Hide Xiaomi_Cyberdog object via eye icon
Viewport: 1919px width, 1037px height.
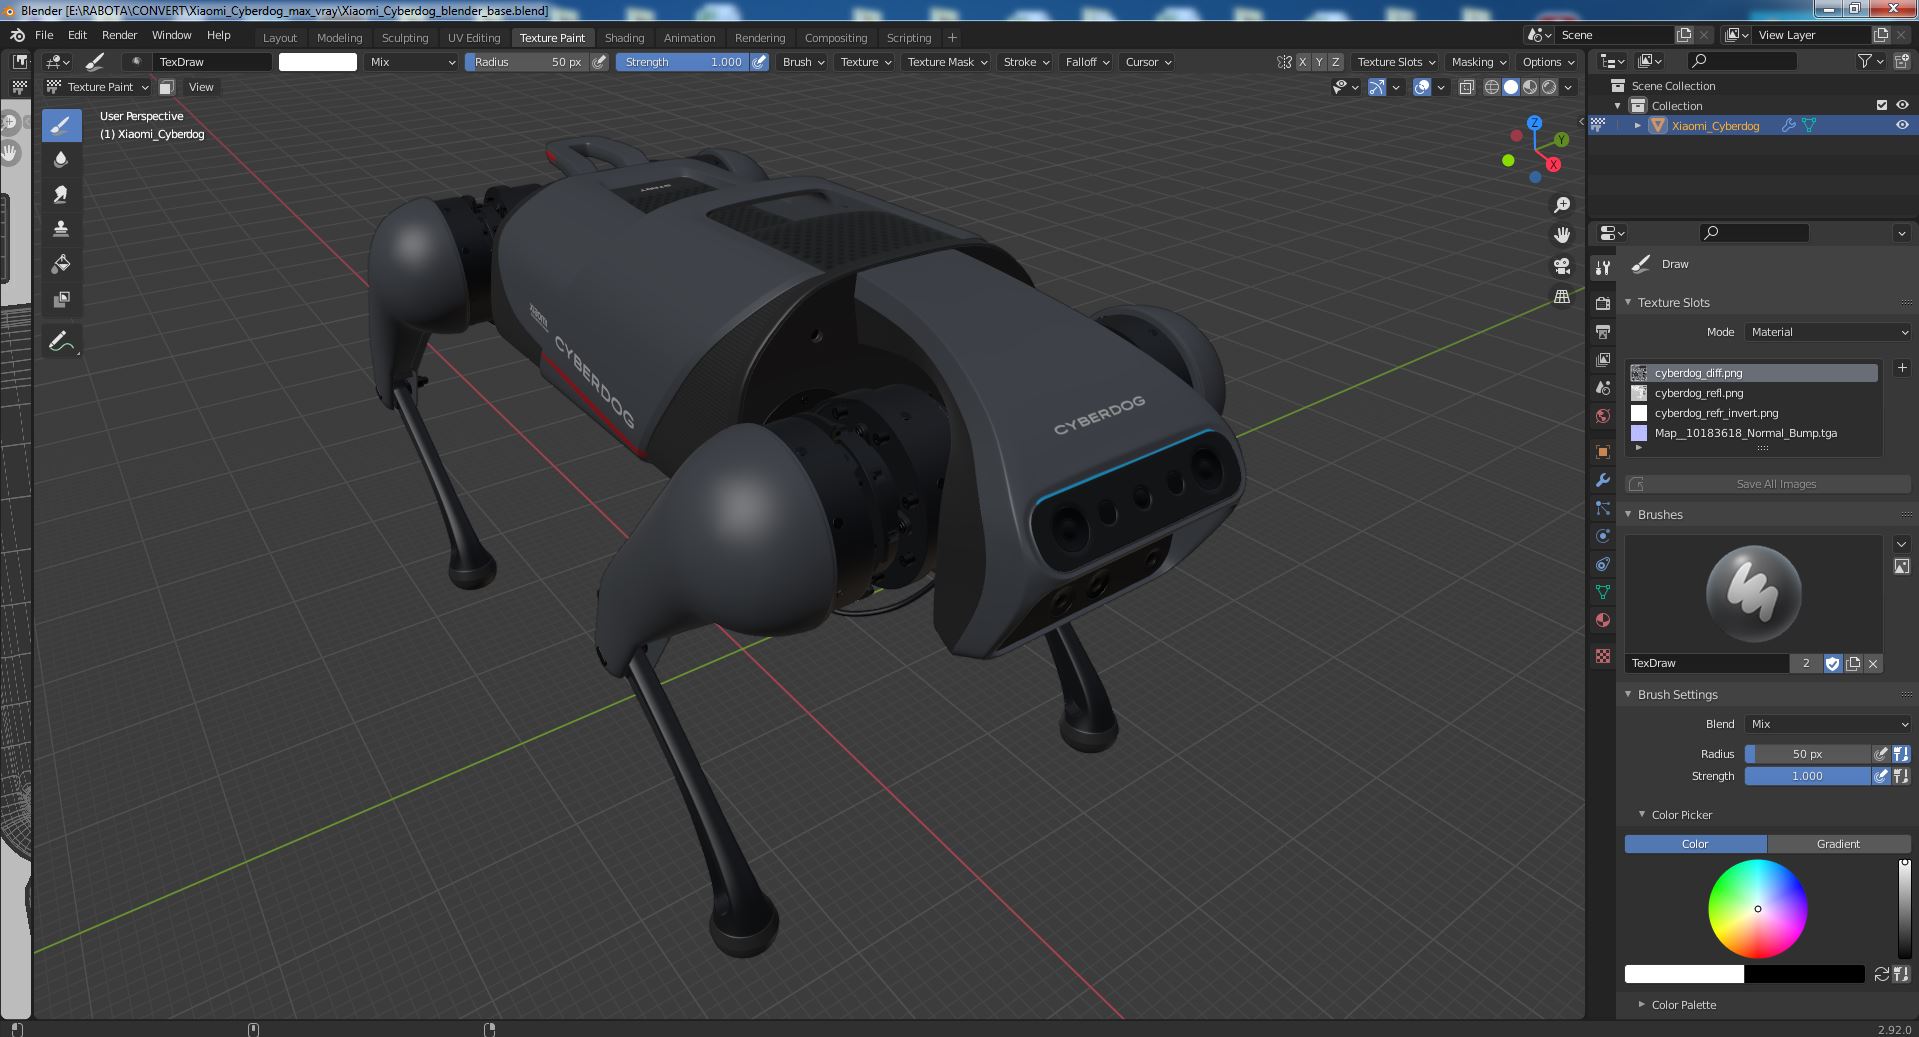point(1901,125)
